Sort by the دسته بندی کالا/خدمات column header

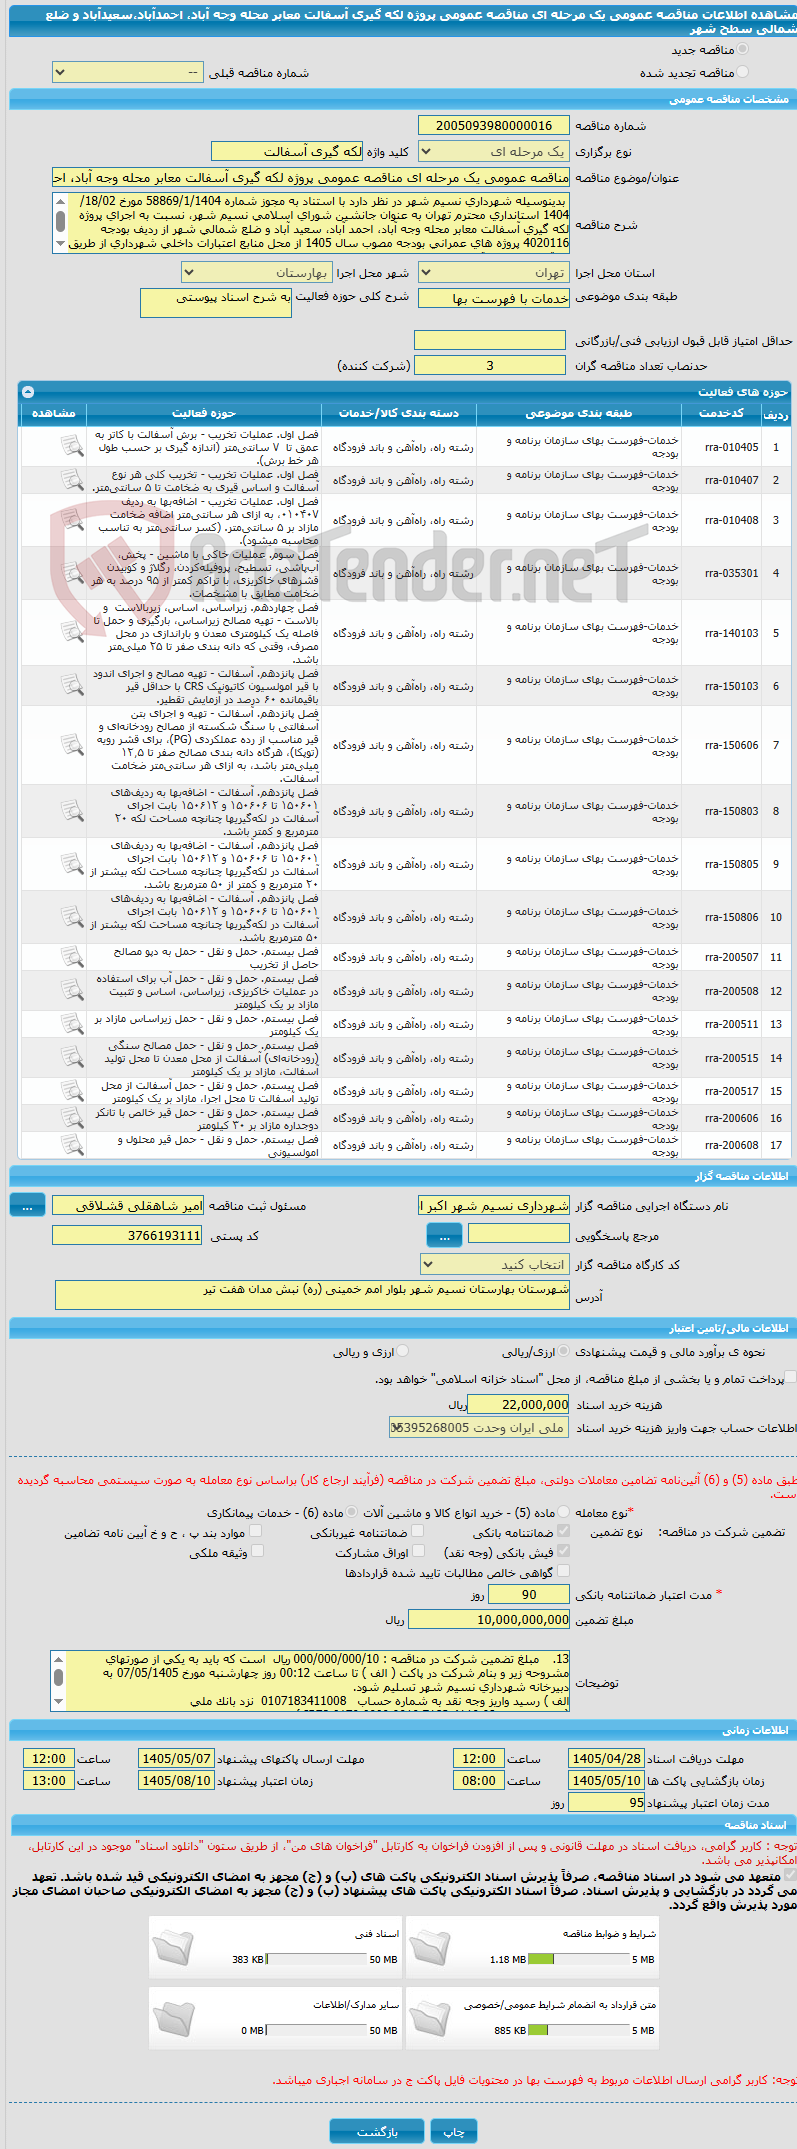coord(398,413)
